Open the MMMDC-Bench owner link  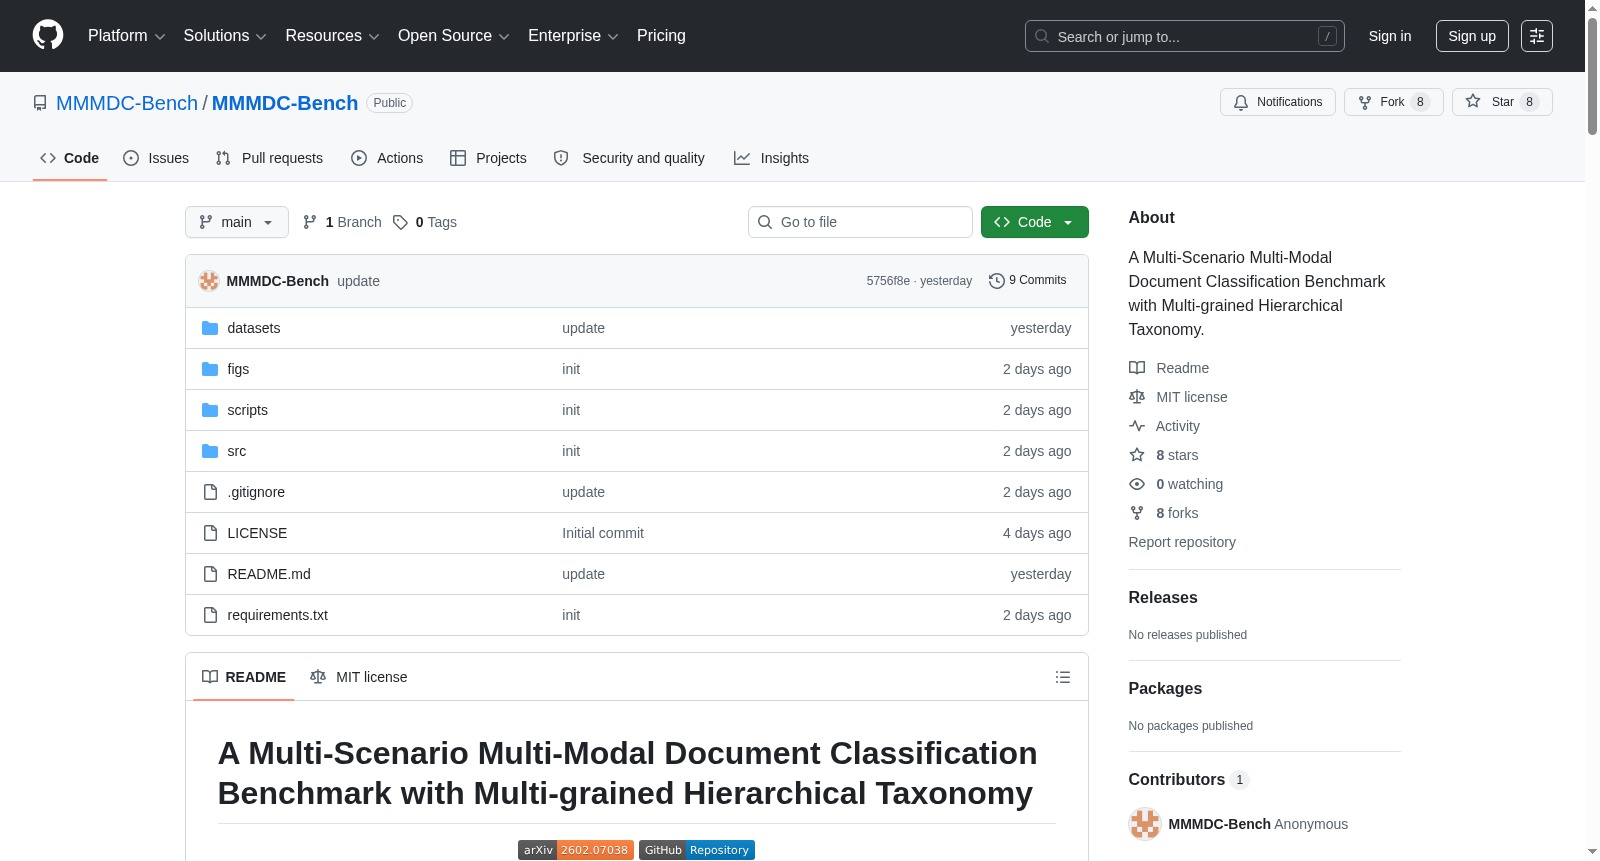pos(127,103)
